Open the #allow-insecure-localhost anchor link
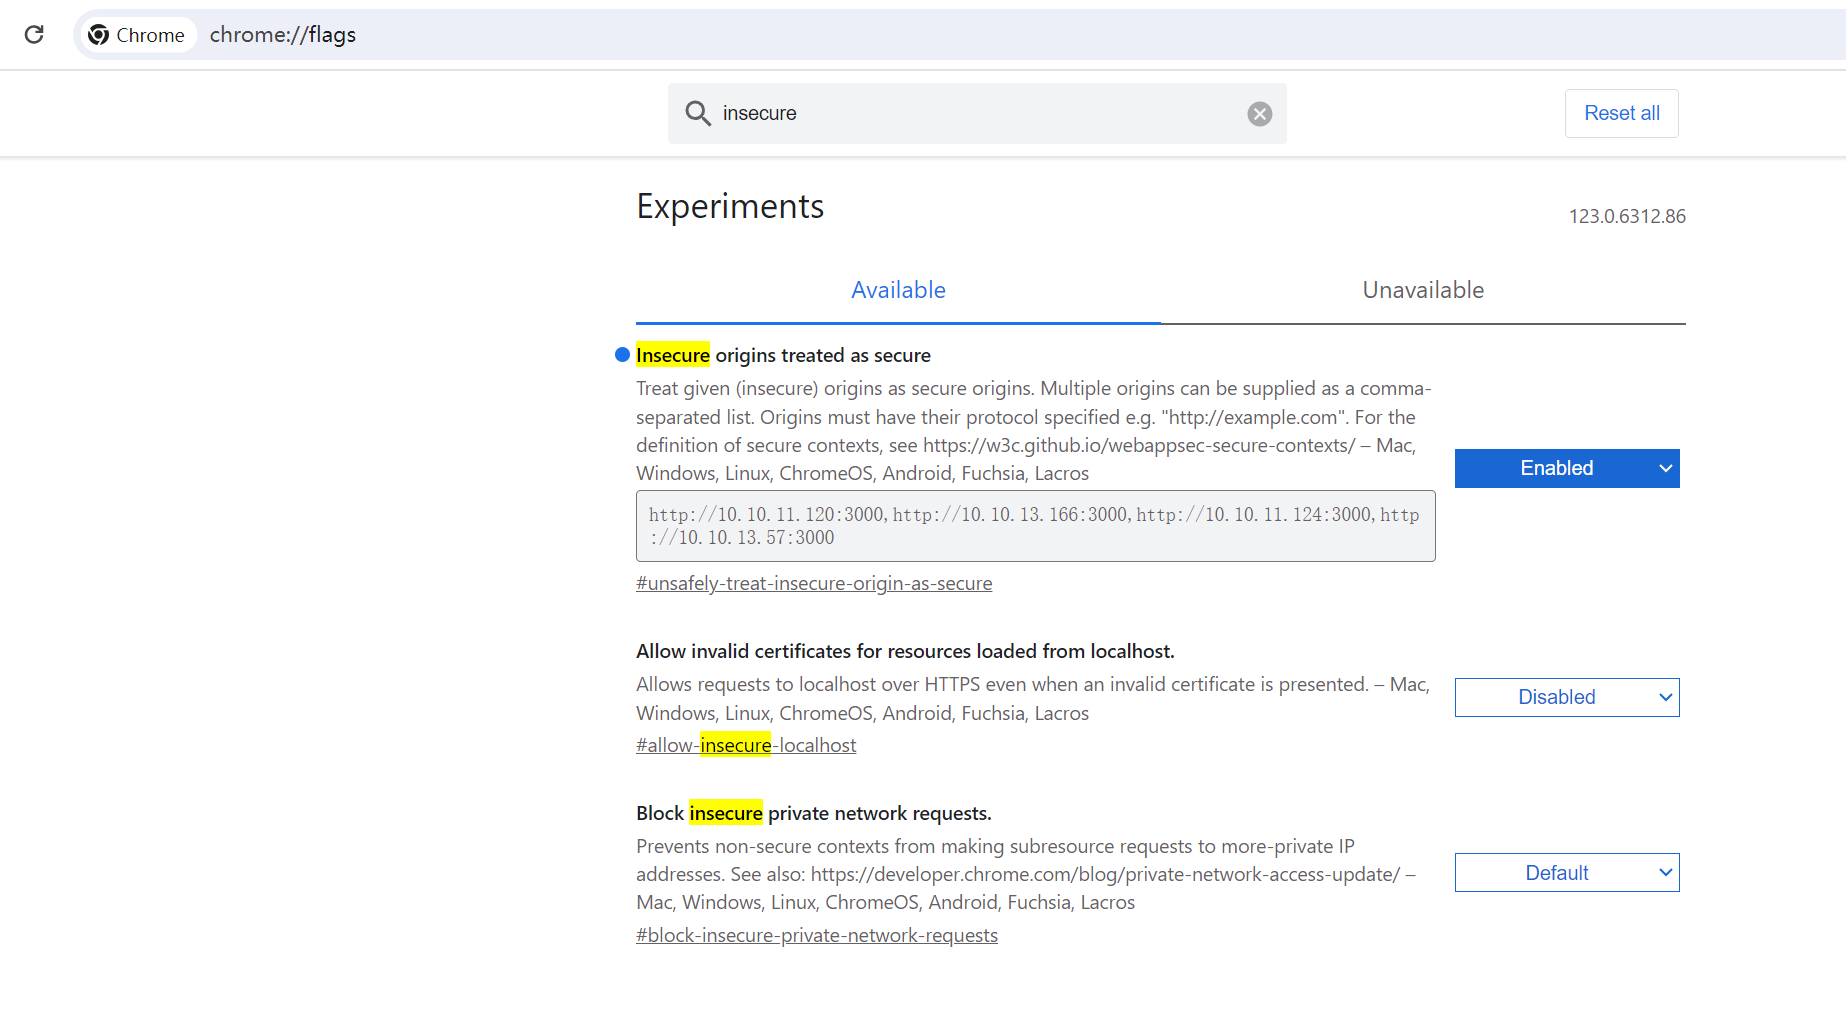The width and height of the screenshot is (1846, 1011). click(x=746, y=745)
